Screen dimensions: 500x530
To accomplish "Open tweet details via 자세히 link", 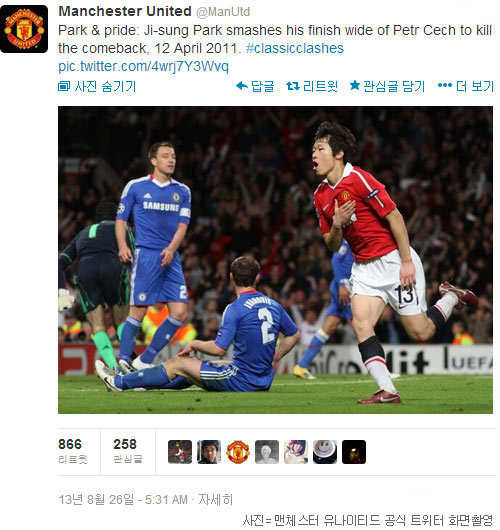I will [215, 500].
